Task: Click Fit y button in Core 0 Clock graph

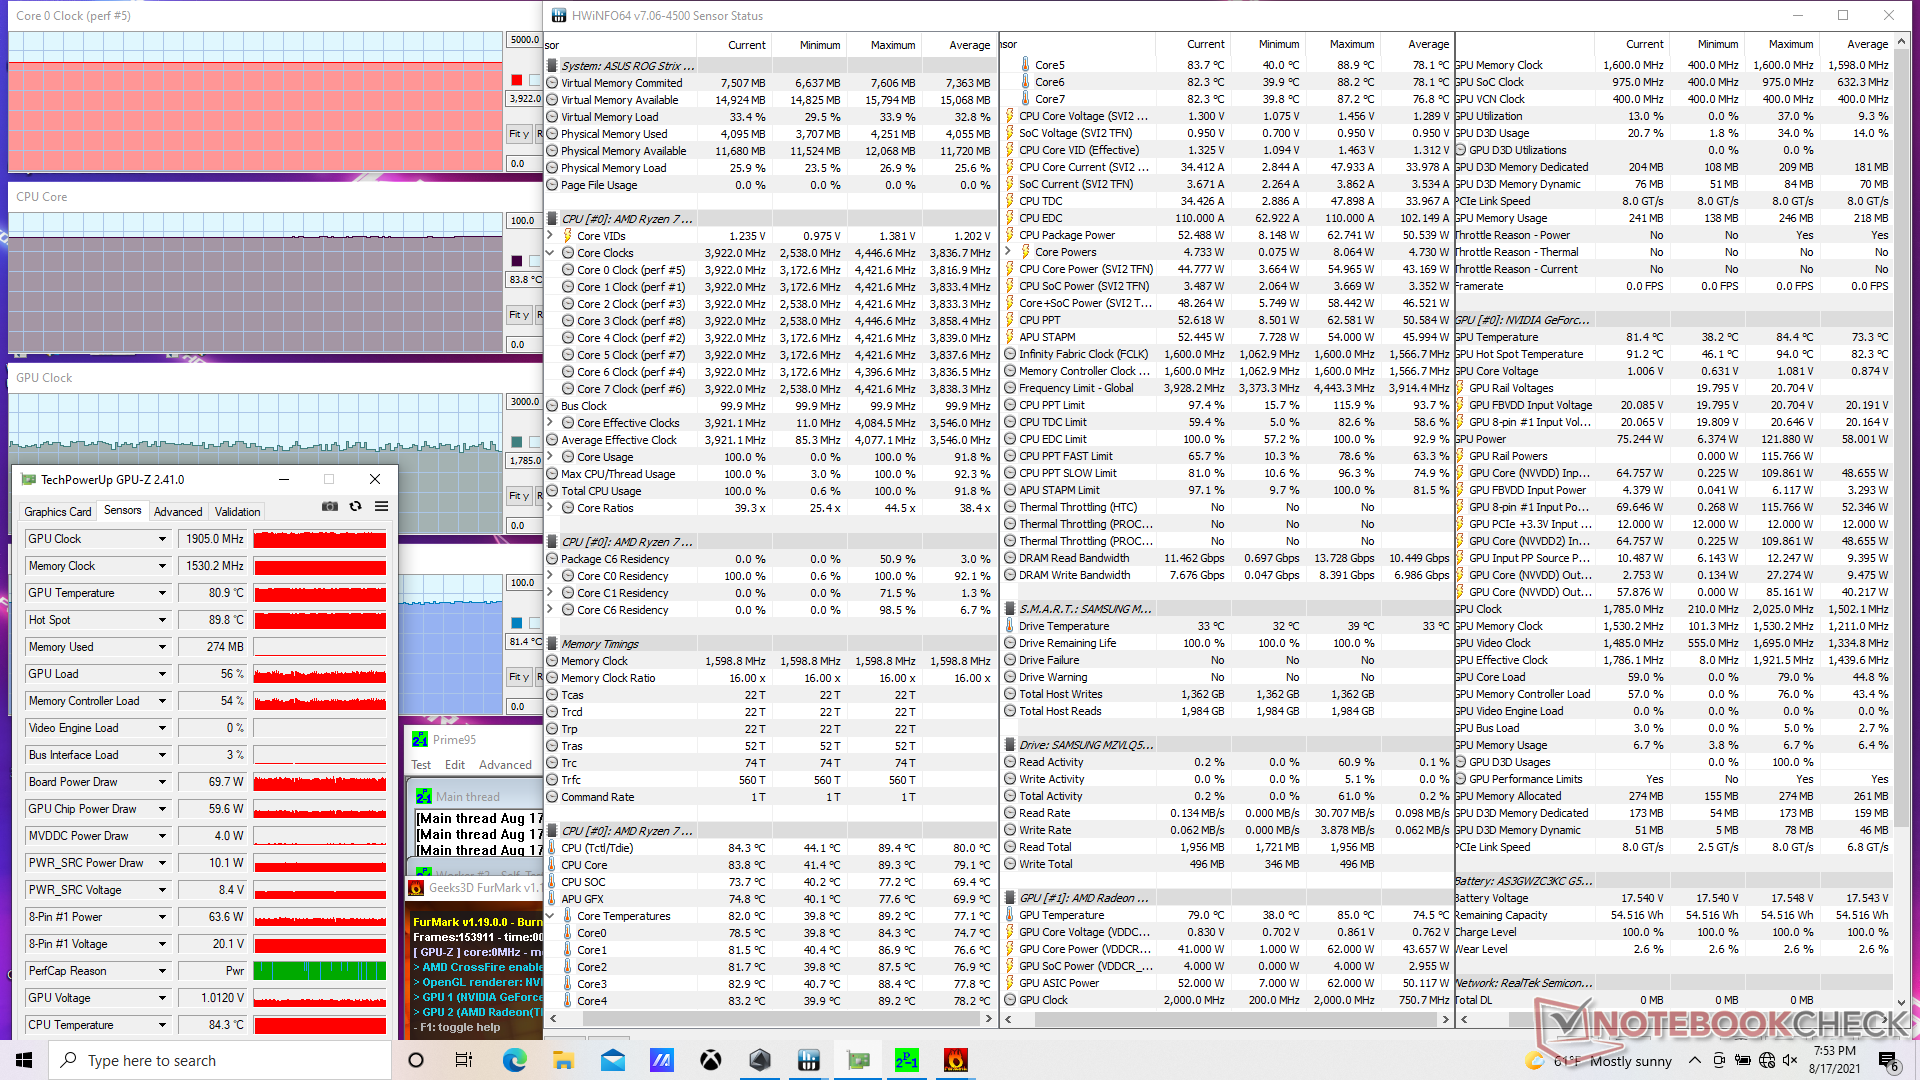Action: (x=518, y=134)
